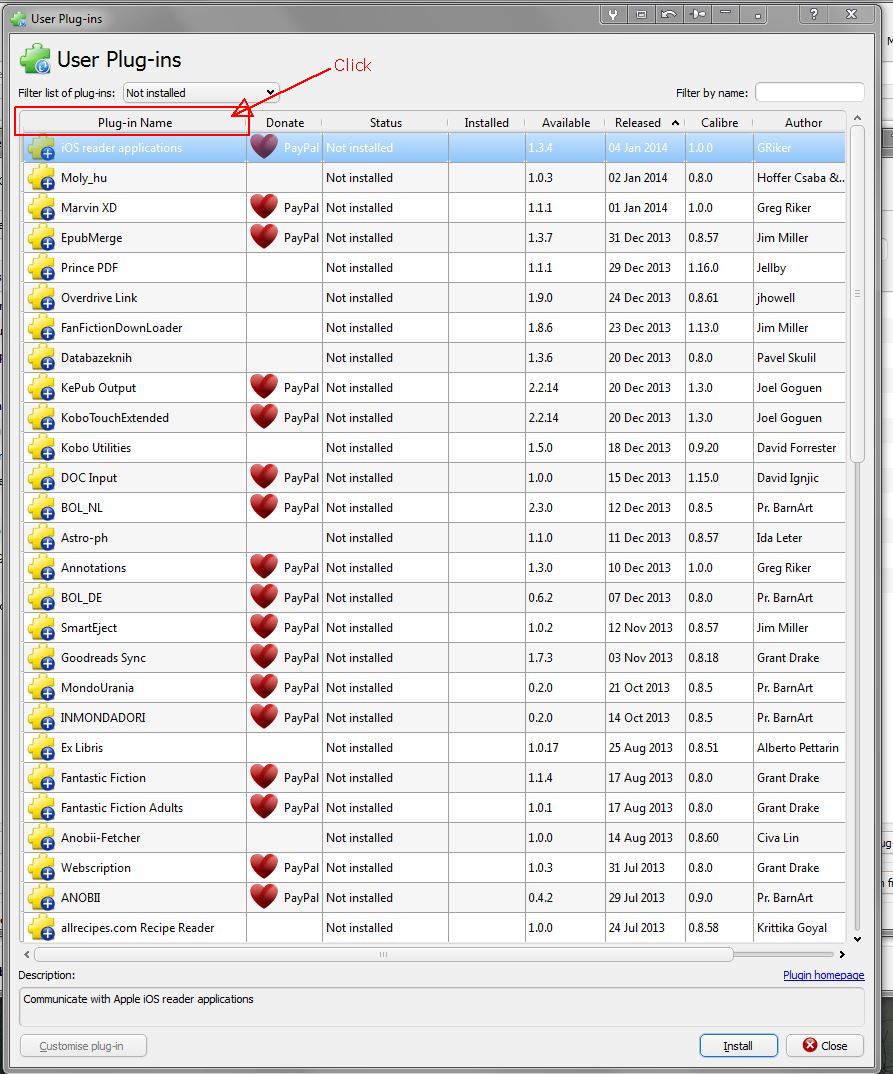Image resolution: width=893 pixels, height=1074 pixels.
Task: Click the donate heart for EpubMerge
Action: tap(264, 237)
